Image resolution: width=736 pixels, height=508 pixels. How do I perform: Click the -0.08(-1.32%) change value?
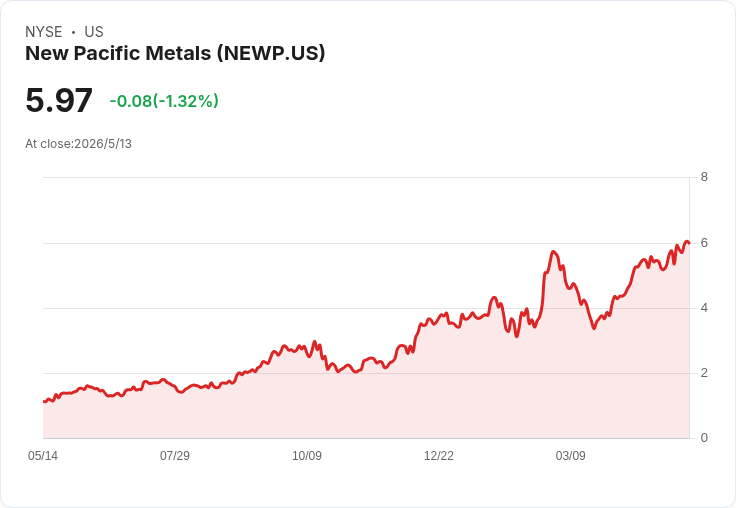pos(164,101)
